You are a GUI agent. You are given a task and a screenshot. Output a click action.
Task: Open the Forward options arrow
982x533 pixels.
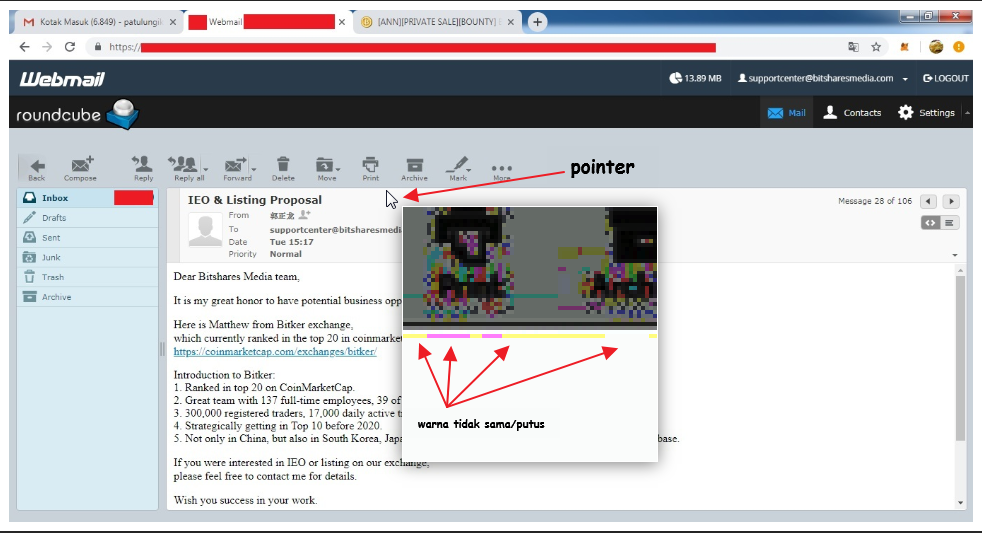click(x=254, y=169)
